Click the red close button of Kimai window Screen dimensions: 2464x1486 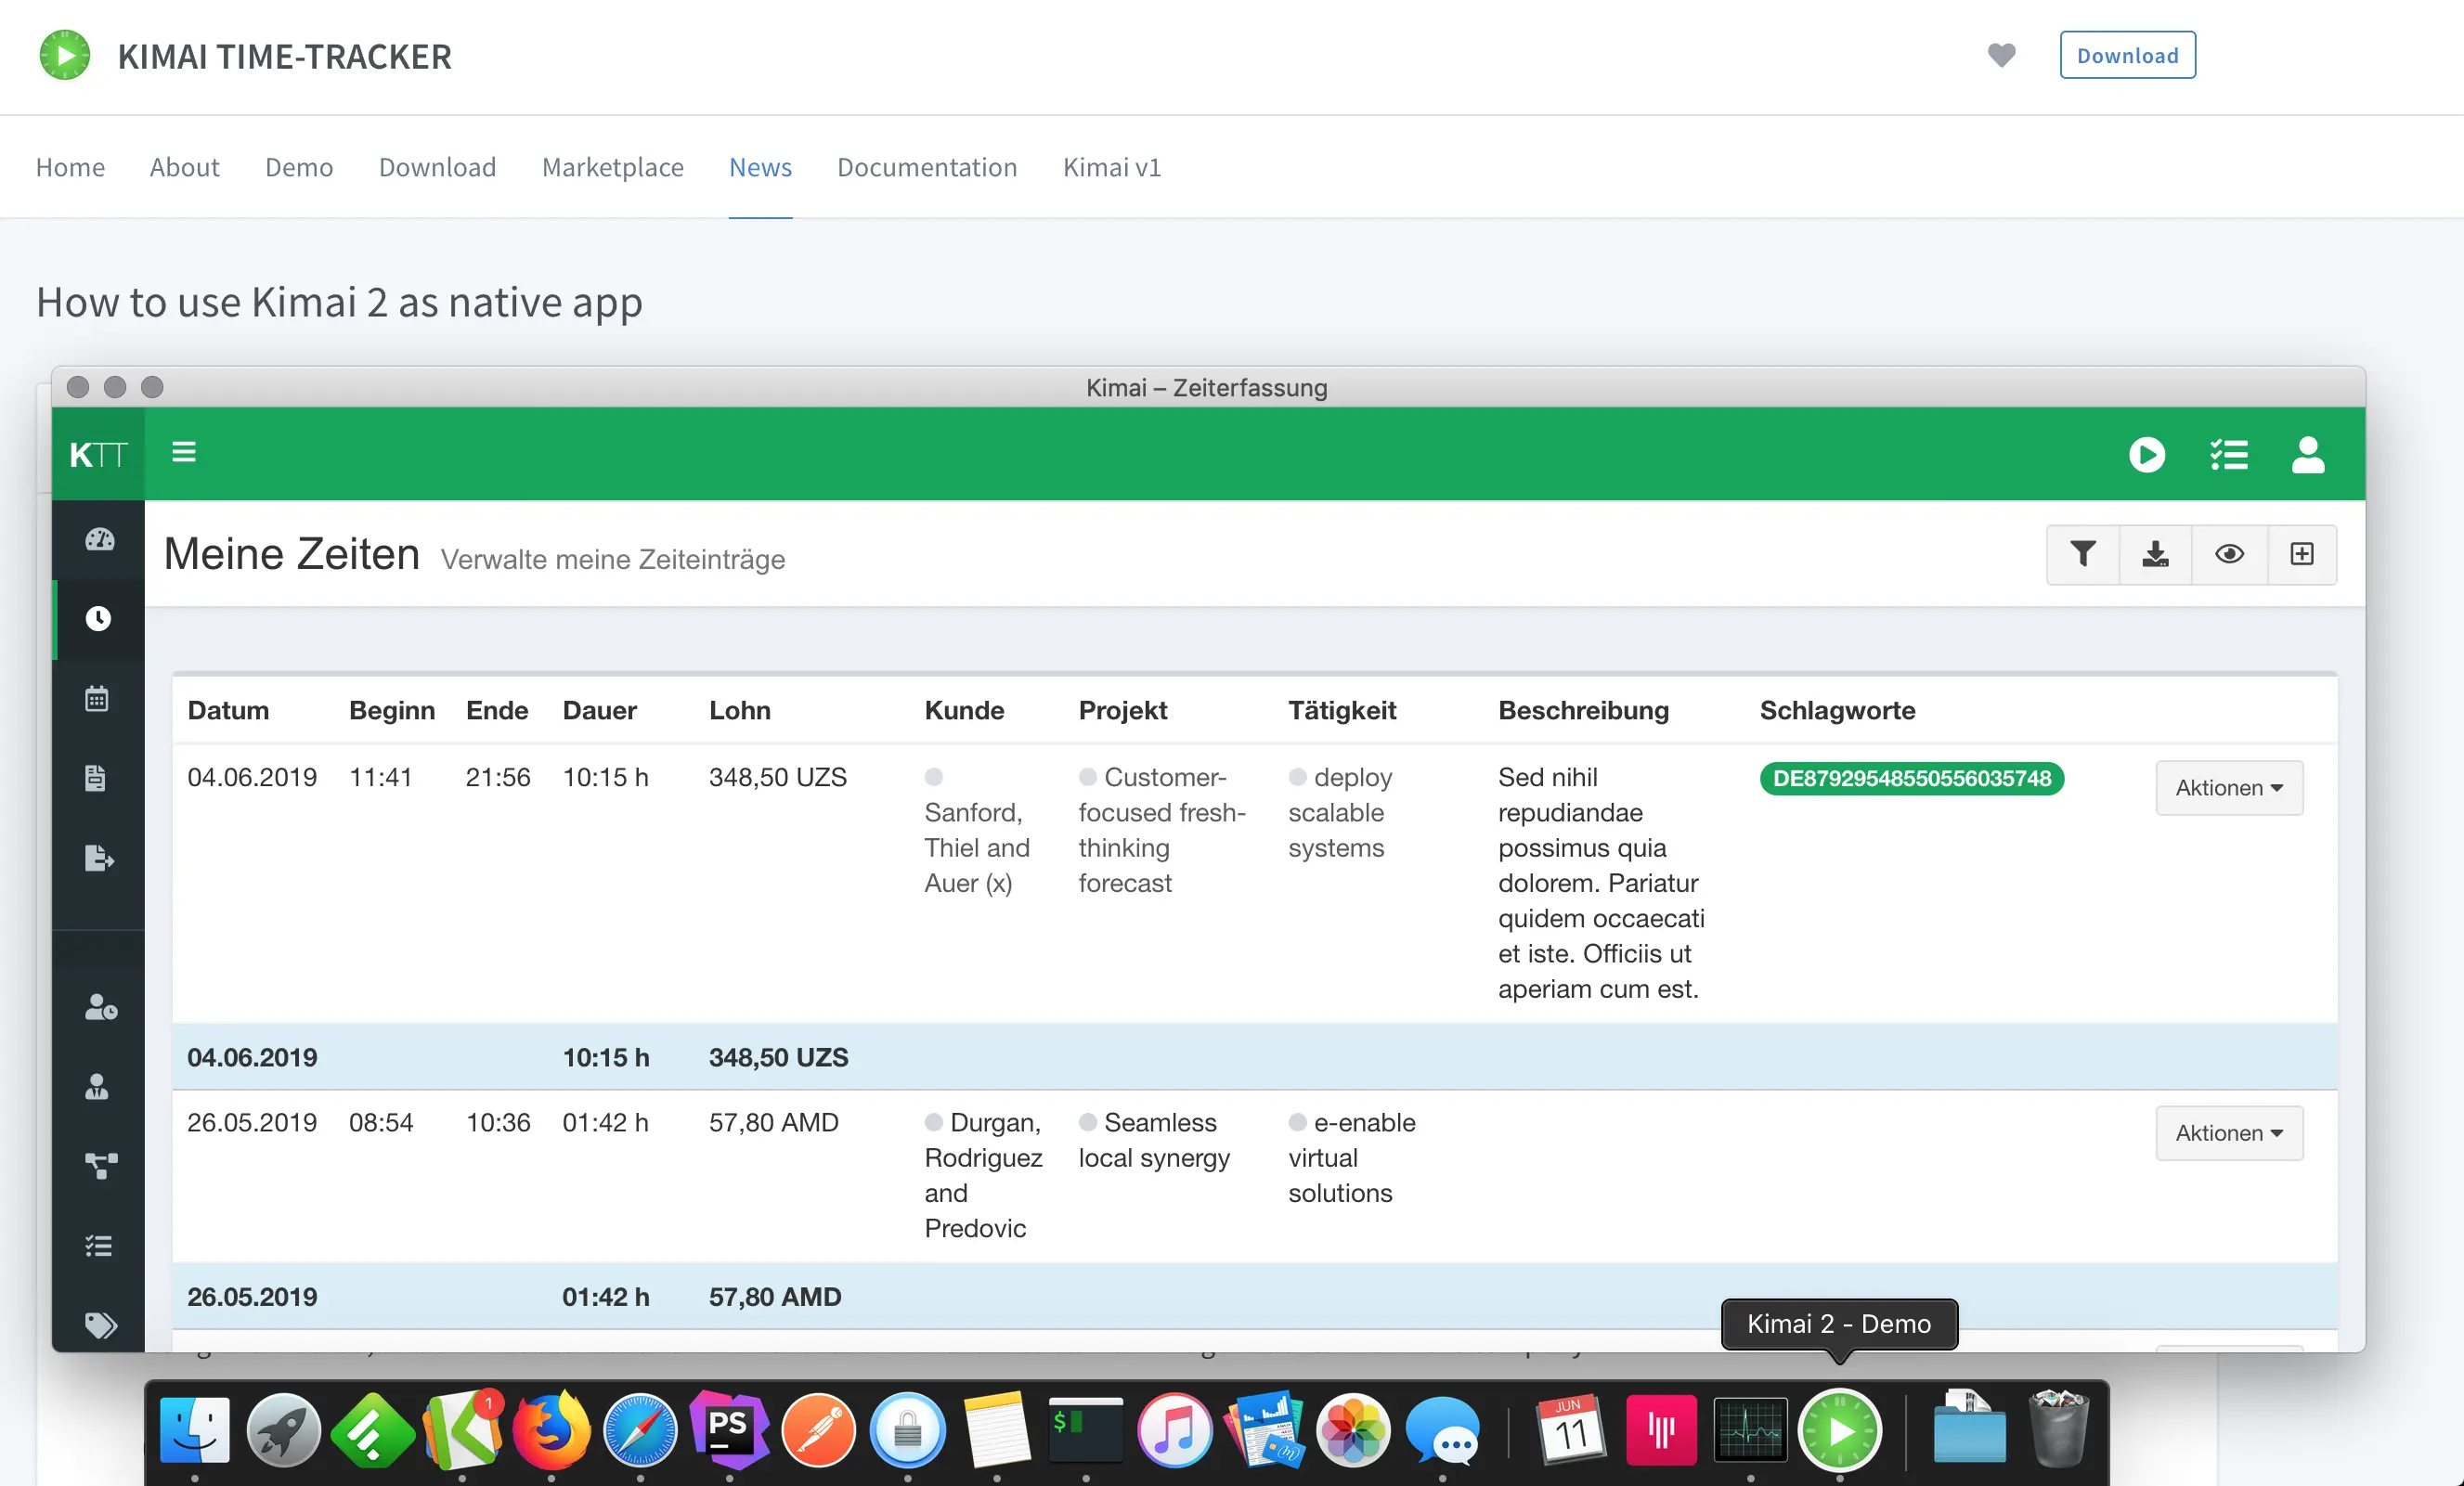coord(78,387)
